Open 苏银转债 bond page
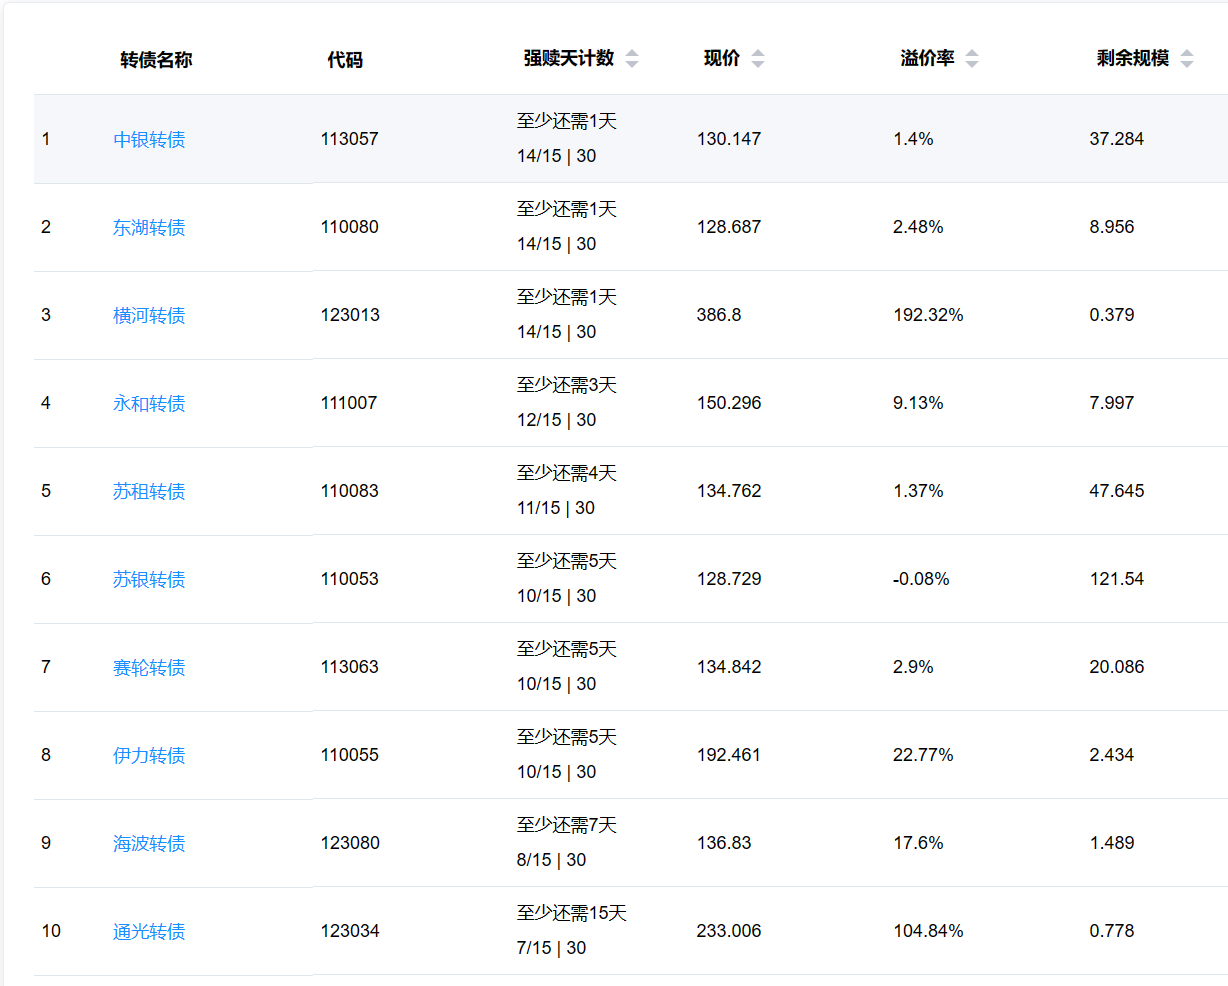1228x986 pixels. pyautogui.click(x=149, y=580)
